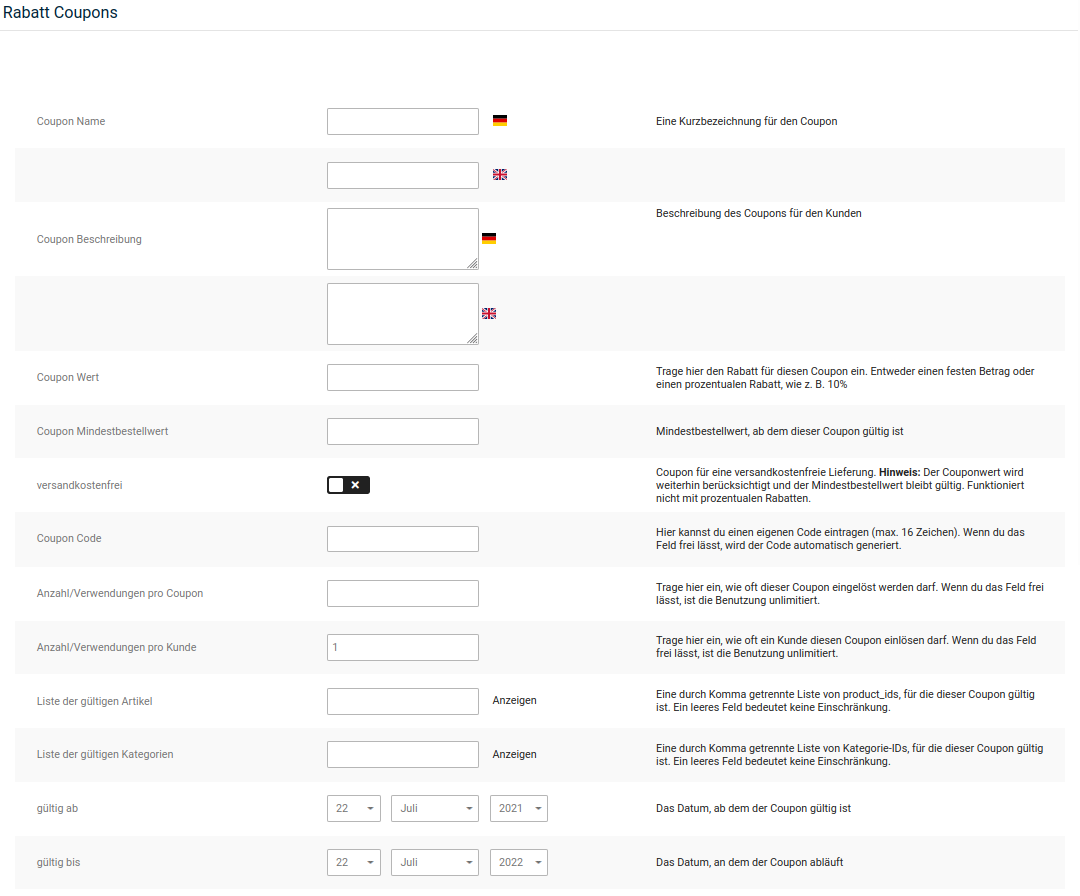This screenshot has width=1080, height=896.
Task: Select the Coupon Mindestbestellwert input
Action: click(403, 432)
